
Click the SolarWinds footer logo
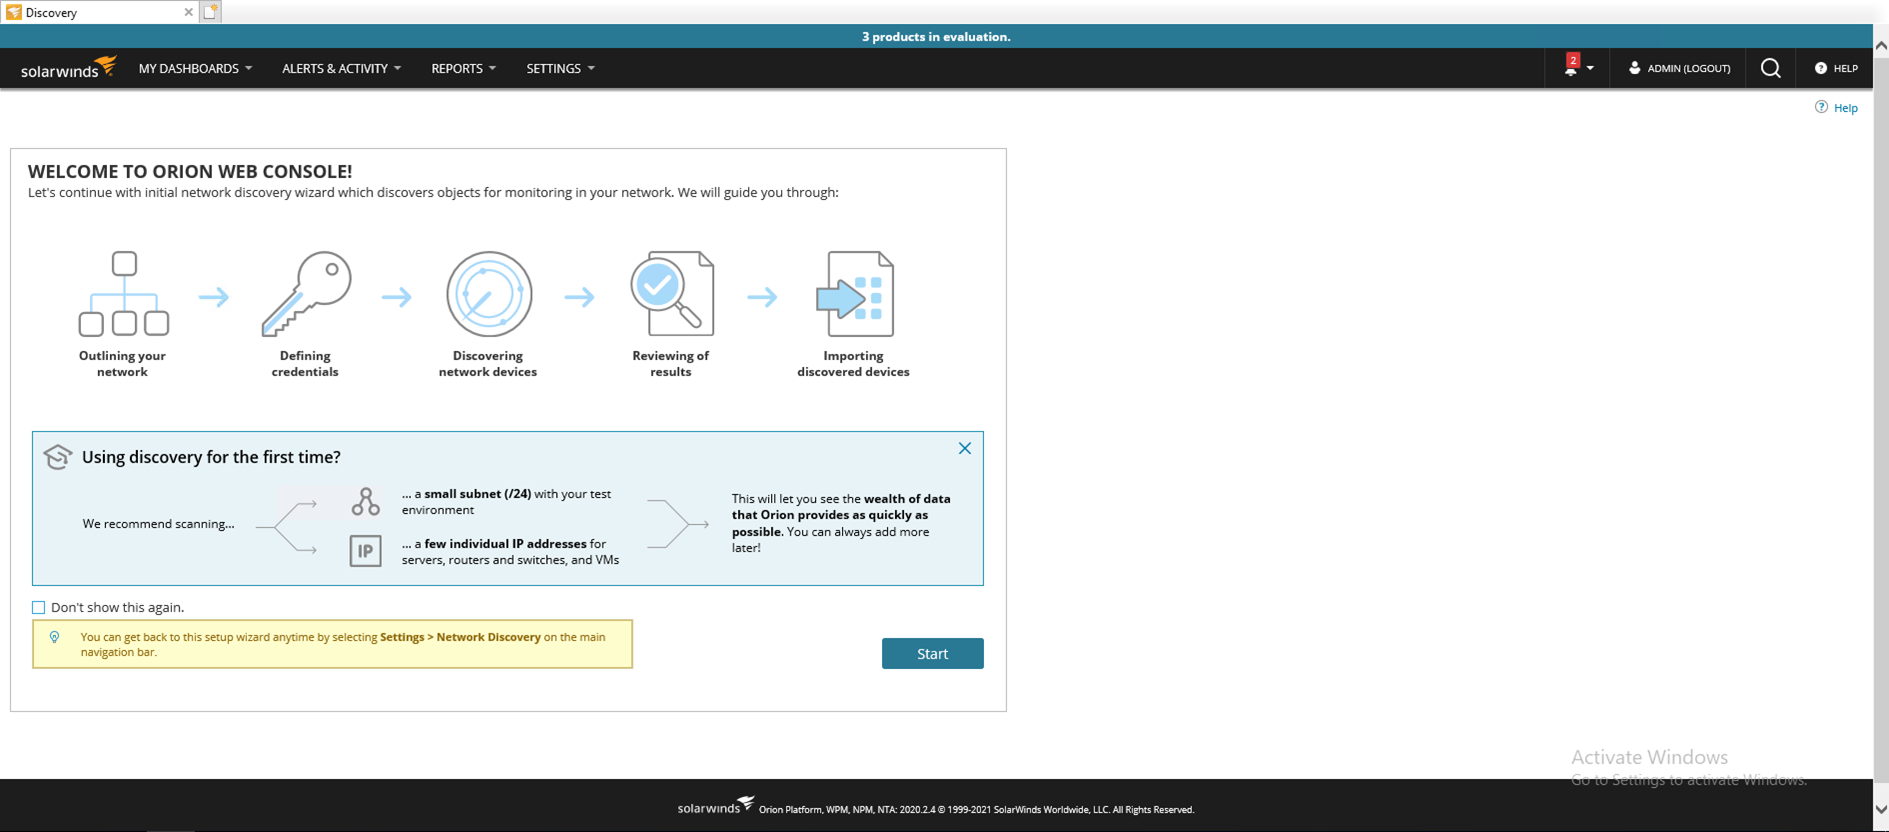coord(716,806)
